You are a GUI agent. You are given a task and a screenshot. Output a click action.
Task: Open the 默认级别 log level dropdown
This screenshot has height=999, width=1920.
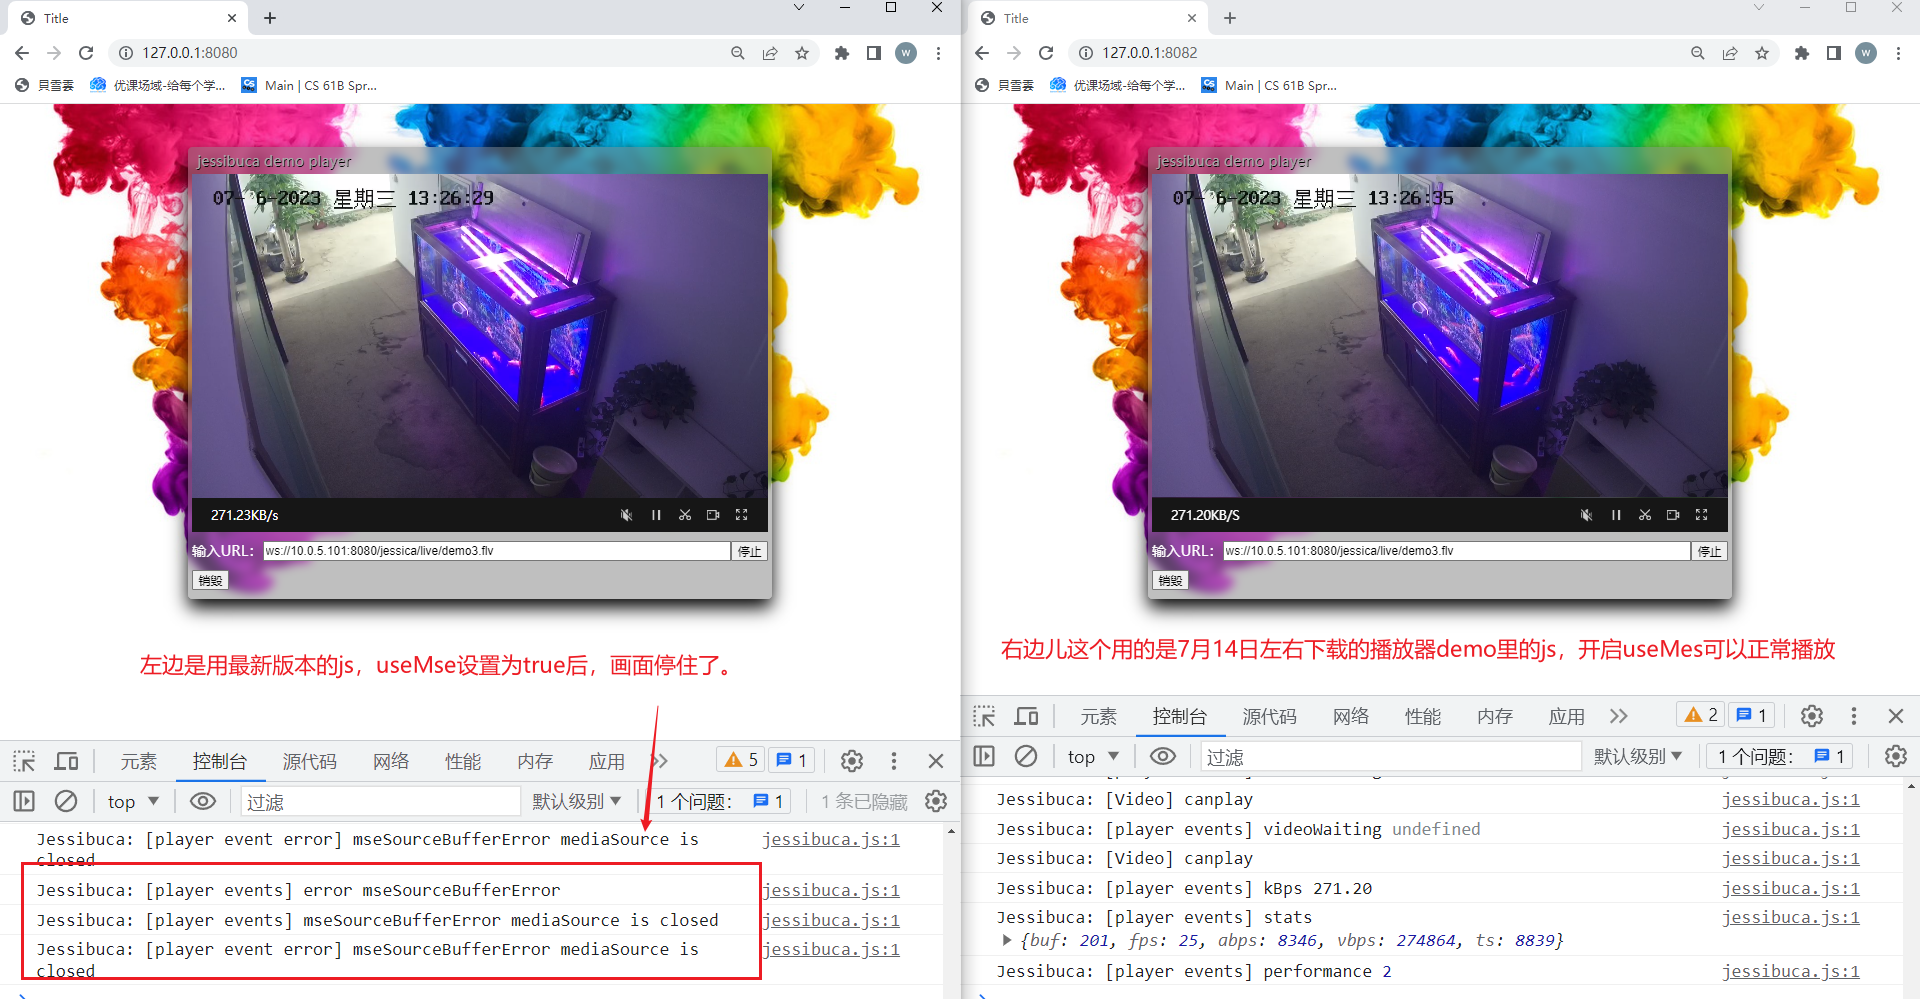[x=577, y=800]
